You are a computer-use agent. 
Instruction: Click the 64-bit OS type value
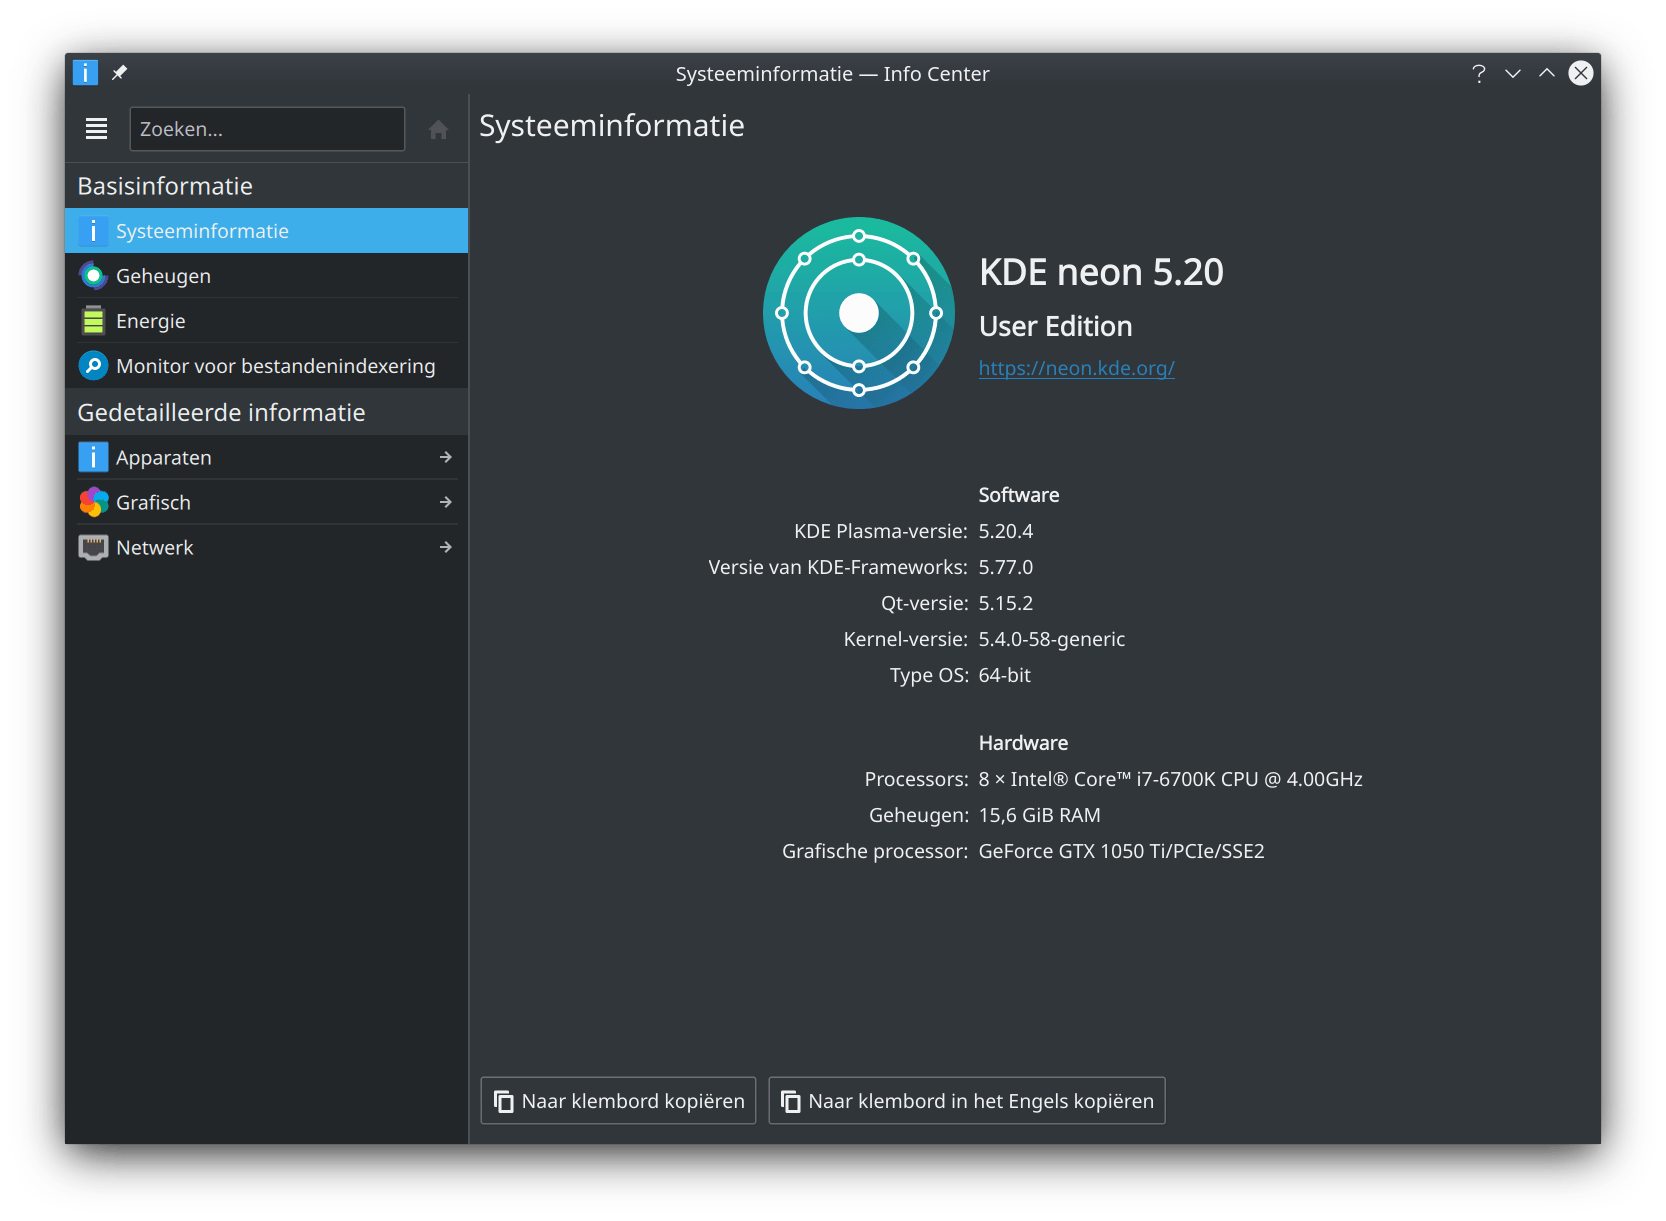1004,675
